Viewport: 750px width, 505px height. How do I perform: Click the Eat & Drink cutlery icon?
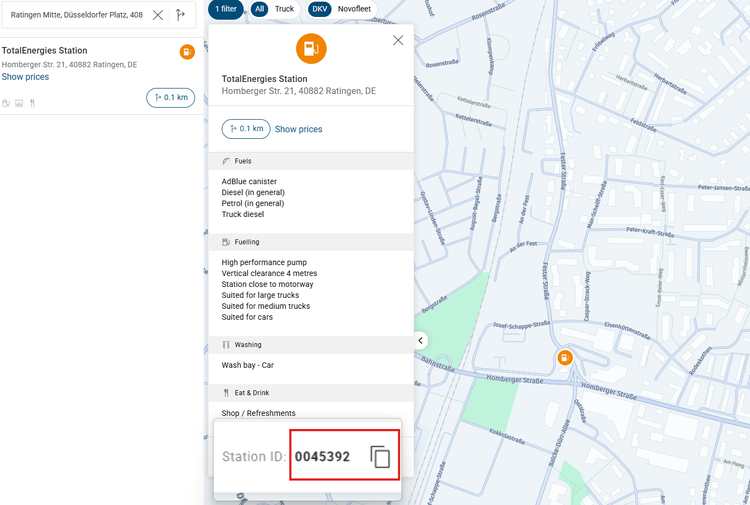tap(226, 393)
